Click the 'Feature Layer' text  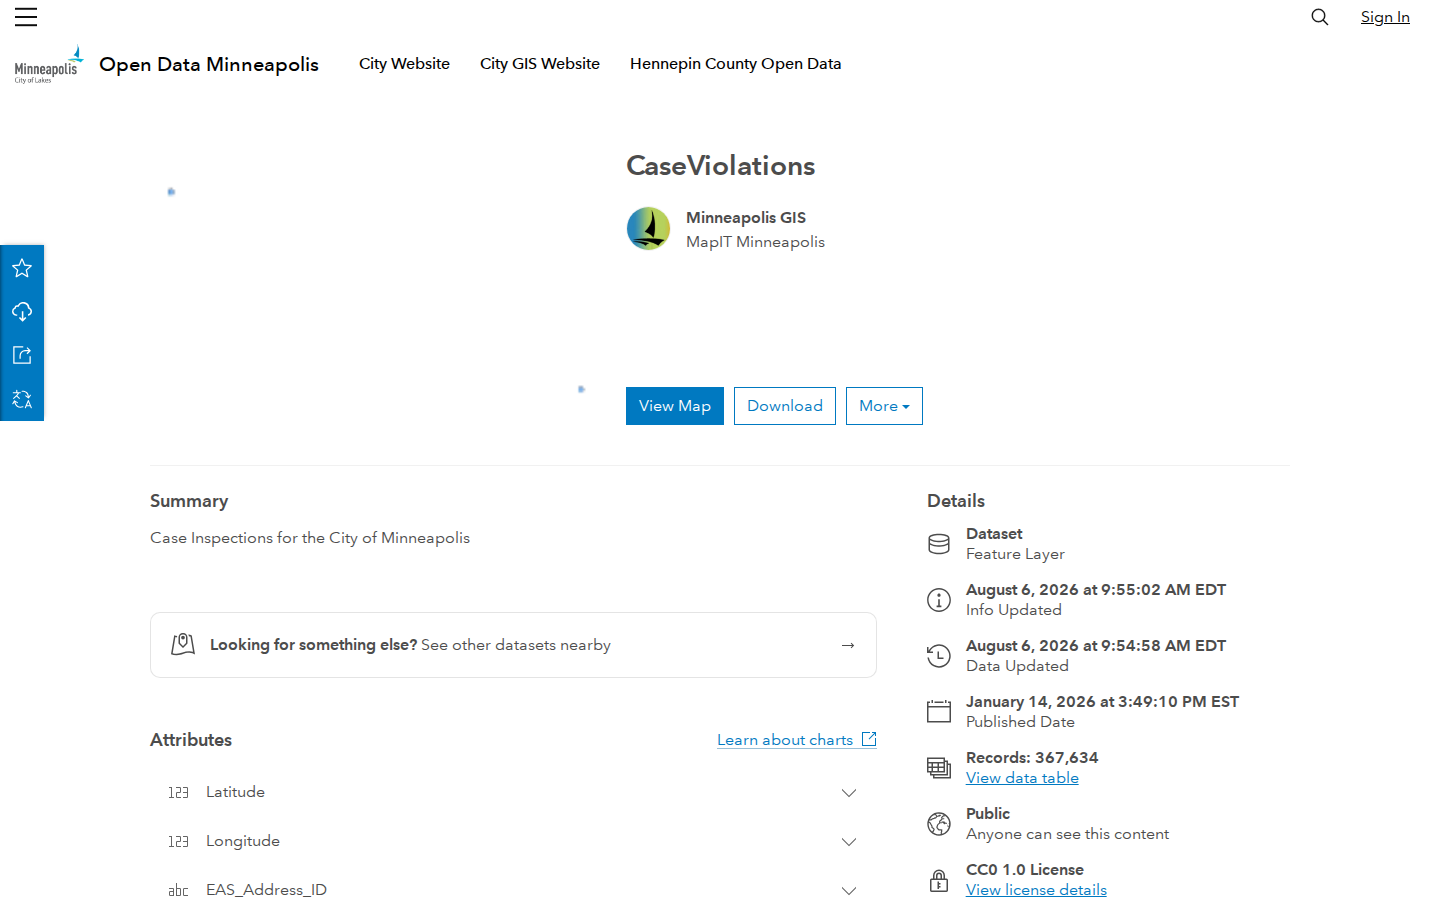tap(1015, 554)
